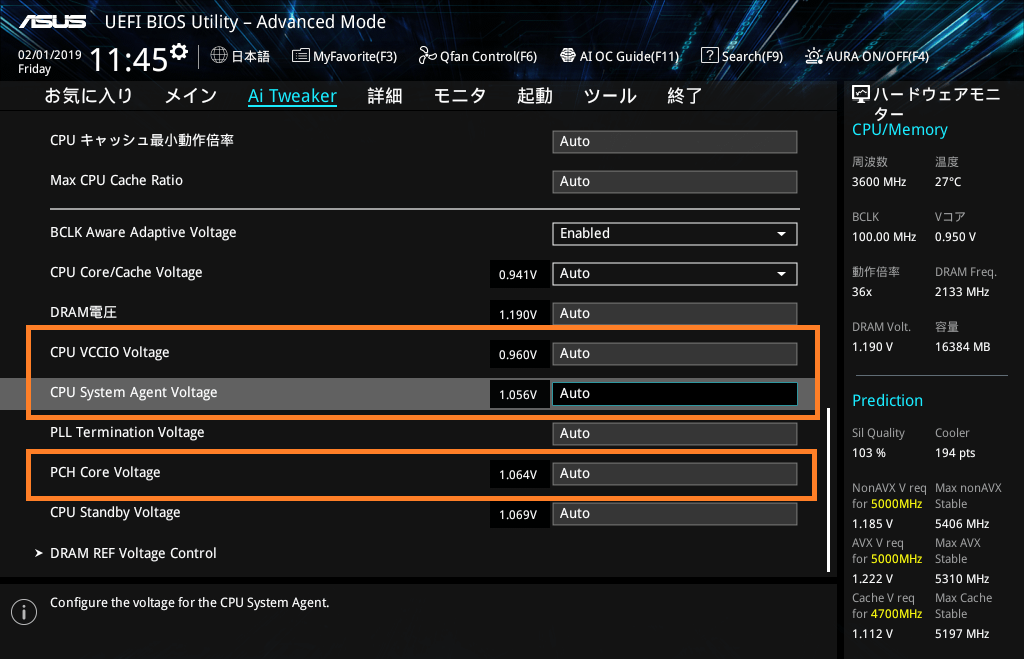Click the 2133 MHz DRAM Freq. value
This screenshot has height=659, width=1024.
click(962, 292)
